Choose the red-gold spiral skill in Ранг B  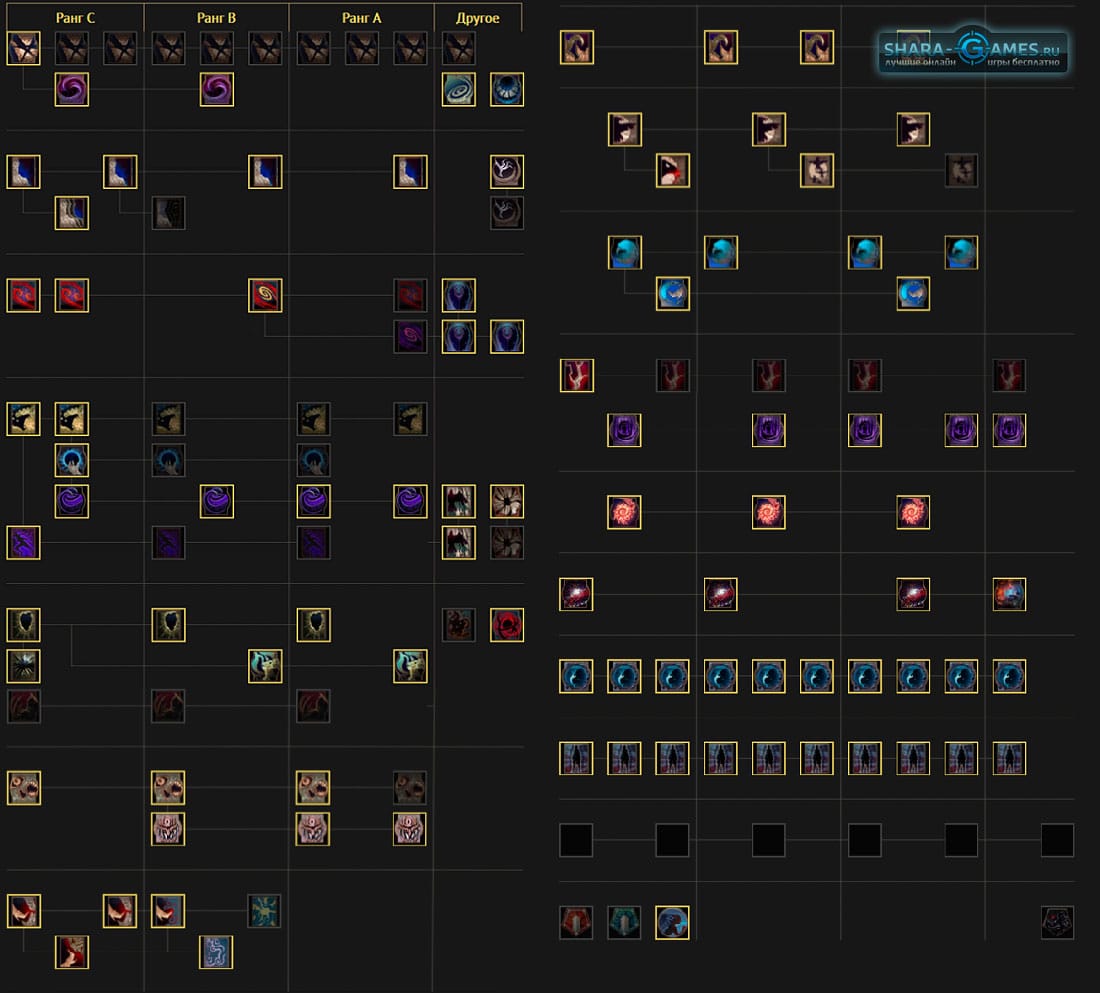pos(265,295)
